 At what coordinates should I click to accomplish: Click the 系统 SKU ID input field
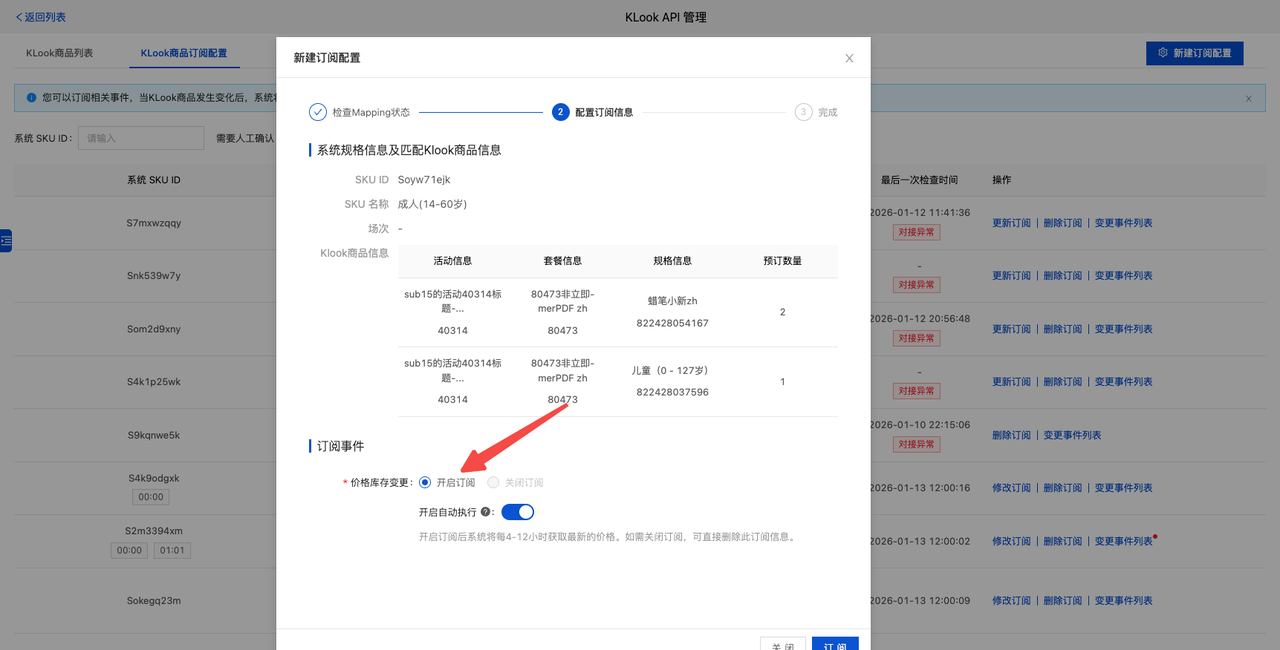[140, 139]
